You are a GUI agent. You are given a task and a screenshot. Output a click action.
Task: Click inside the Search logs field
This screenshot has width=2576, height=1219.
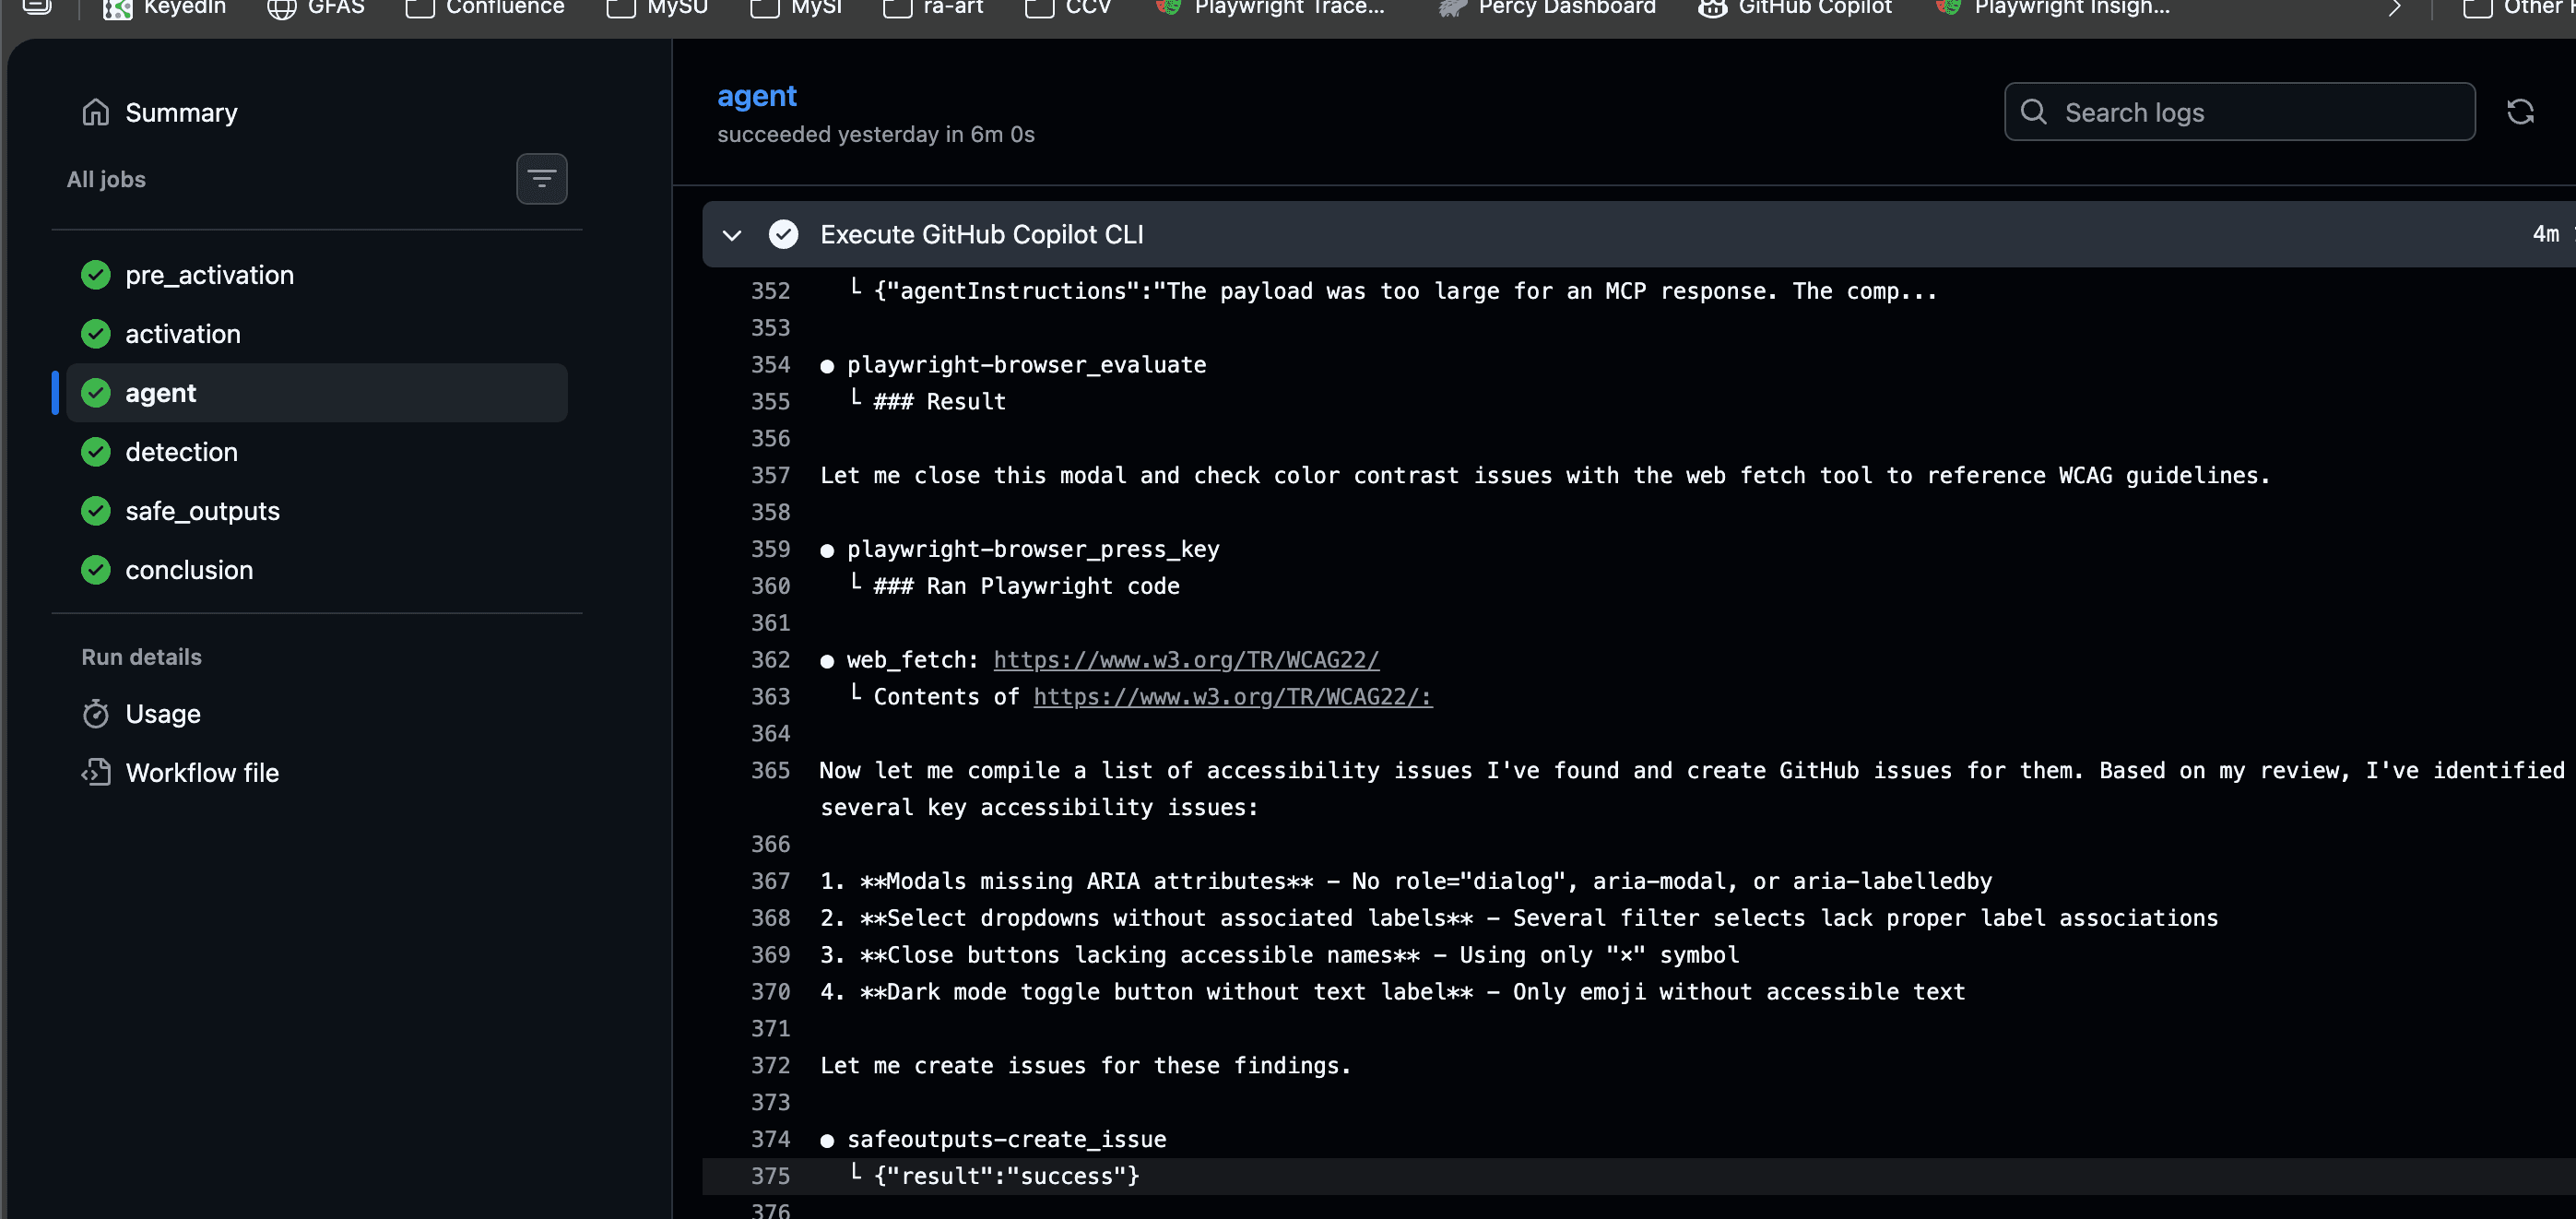click(2200, 111)
